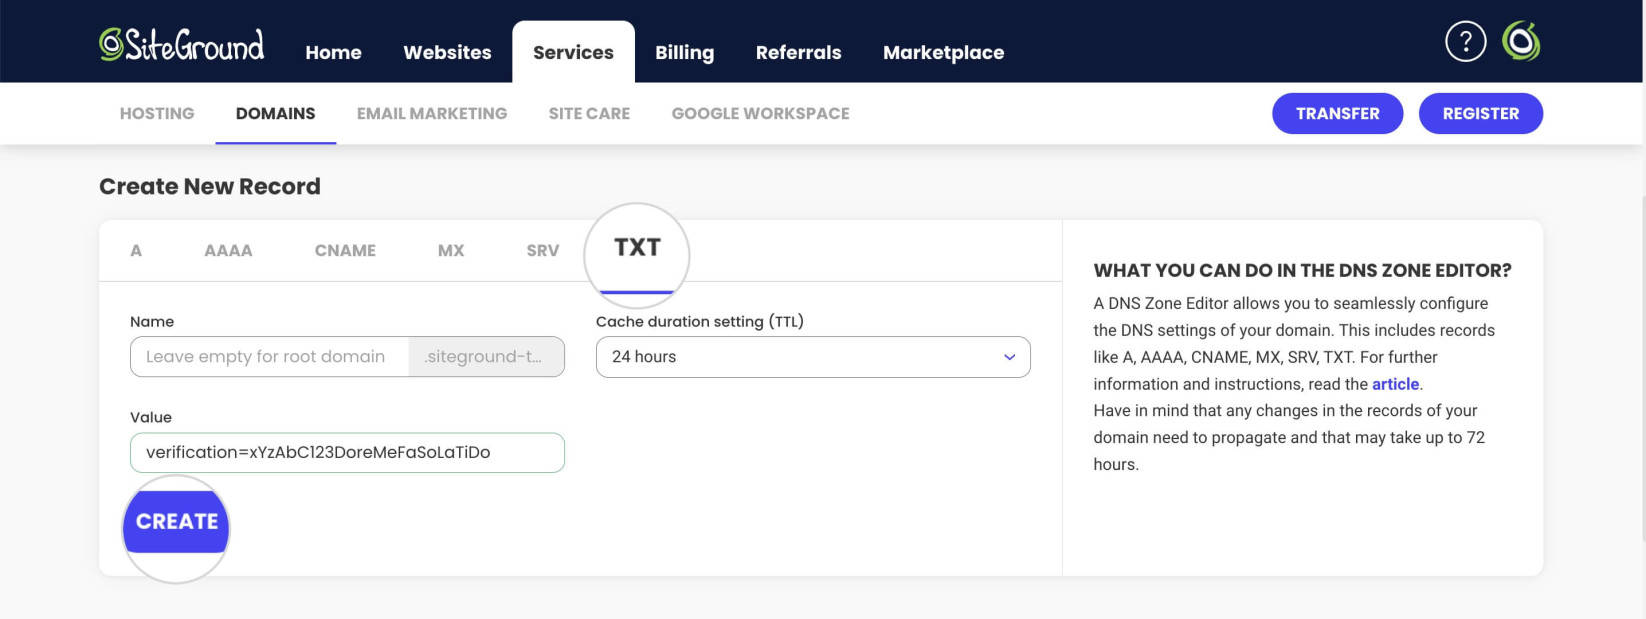Screen dimensions: 1646x619
Task: Open the Cache duration TTL dropdown
Action: [x=813, y=357]
